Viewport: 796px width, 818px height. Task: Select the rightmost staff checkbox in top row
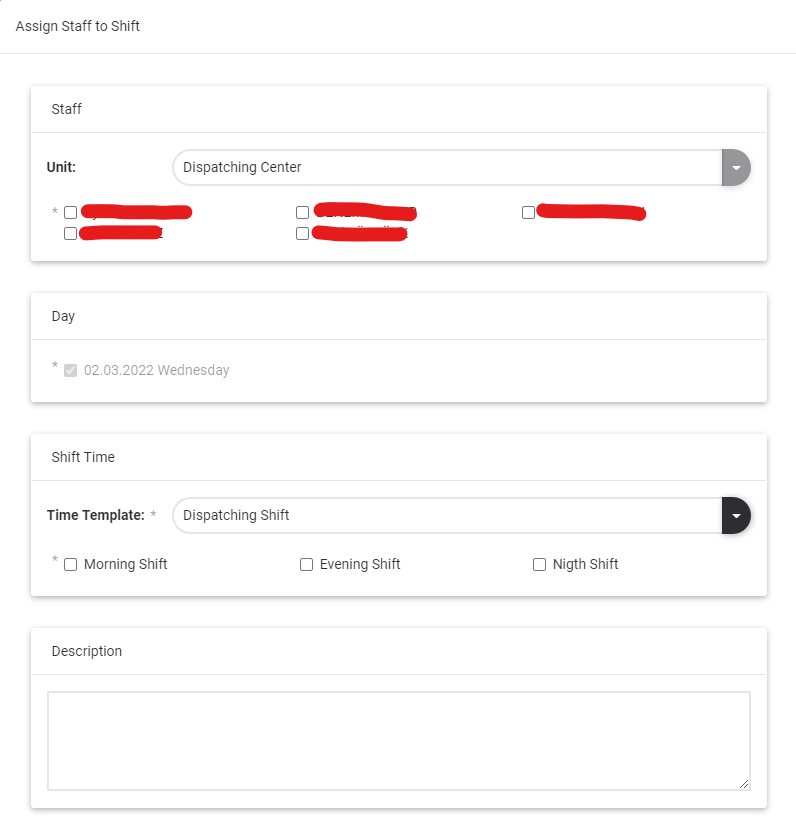point(529,213)
